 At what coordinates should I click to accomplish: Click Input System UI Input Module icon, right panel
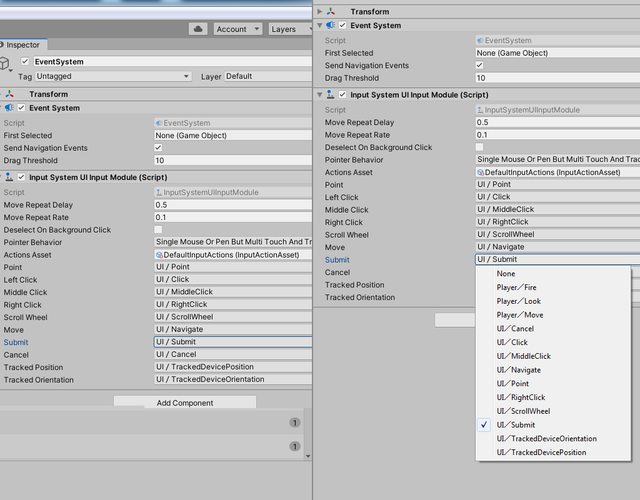point(331,95)
